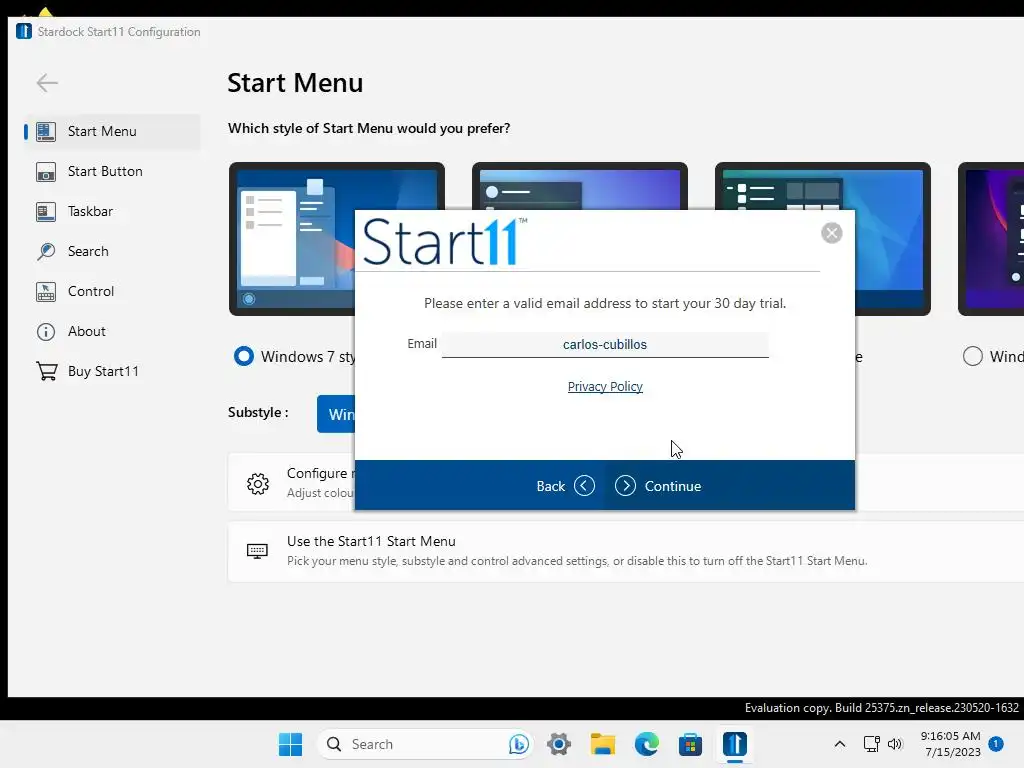Open the Windows Start button on taskbar

coord(290,744)
